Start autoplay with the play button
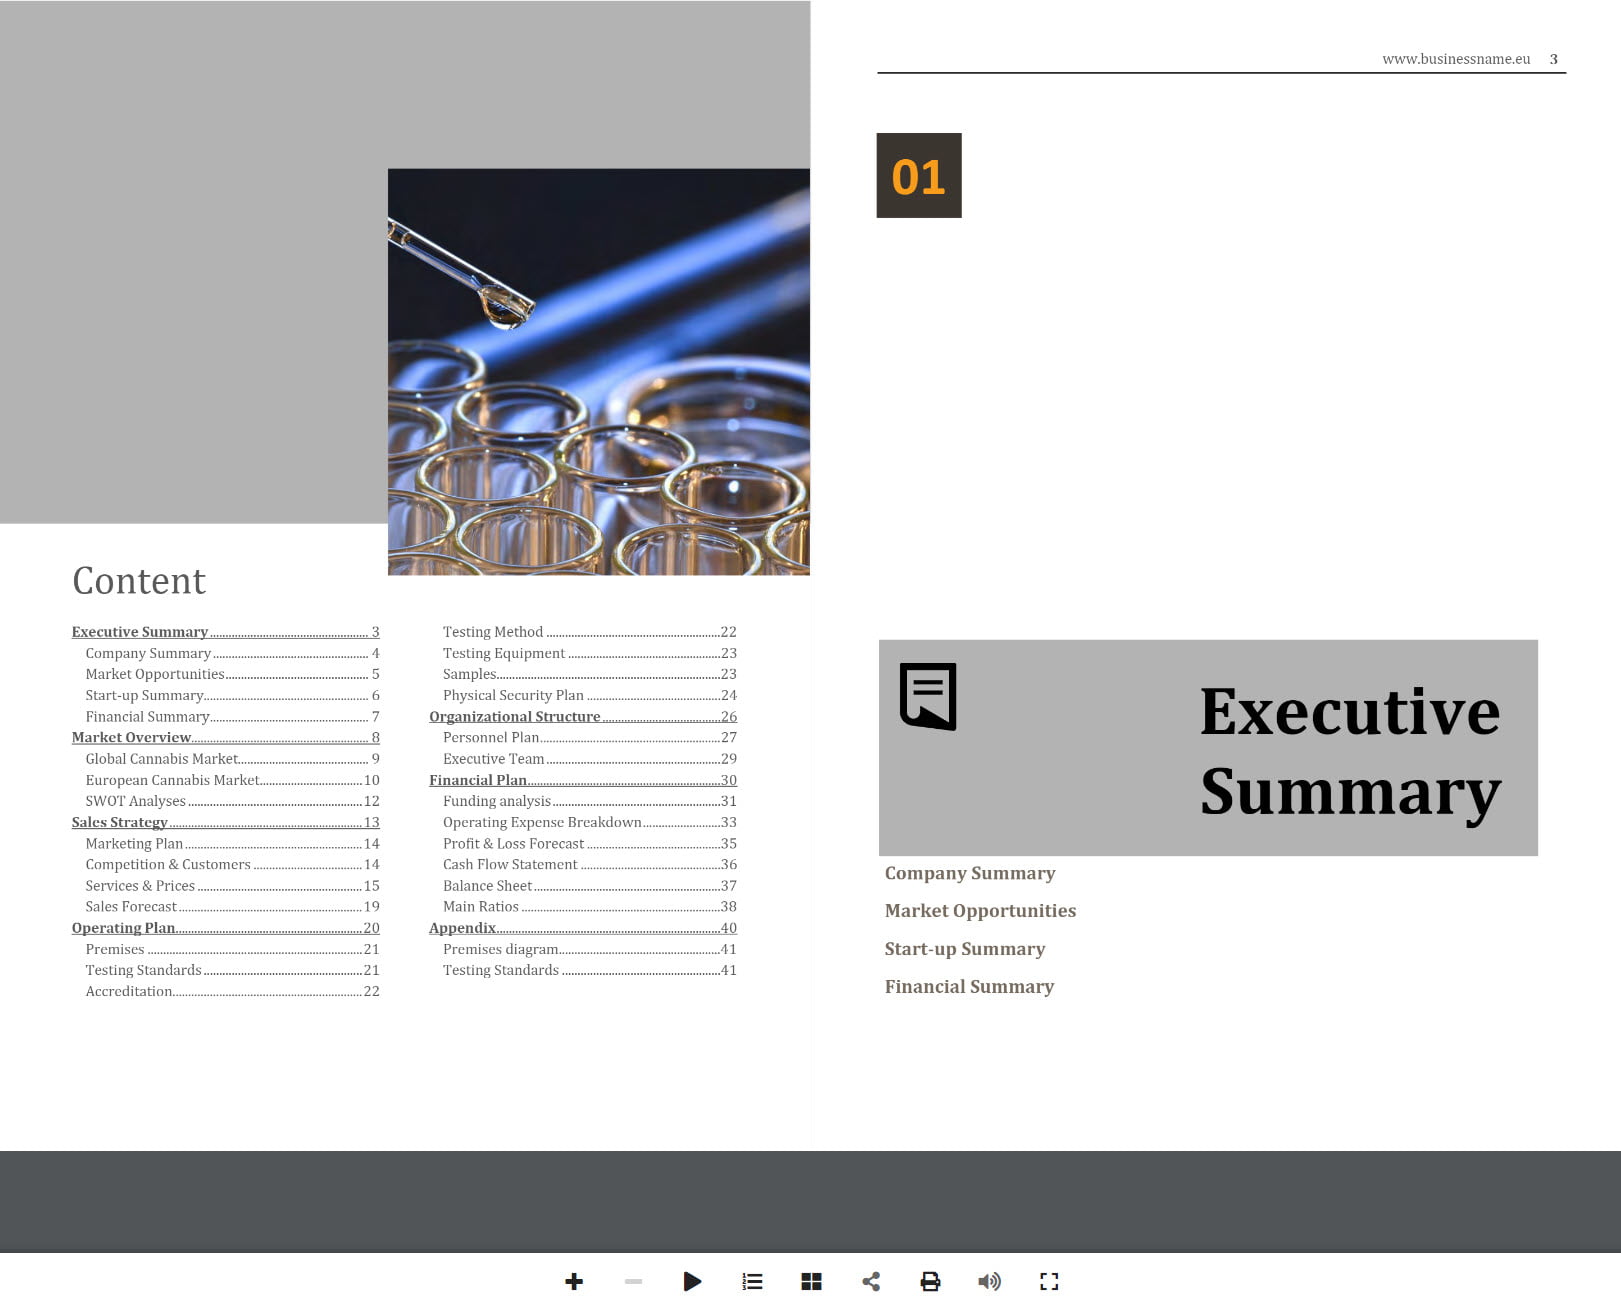 tap(692, 1281)
